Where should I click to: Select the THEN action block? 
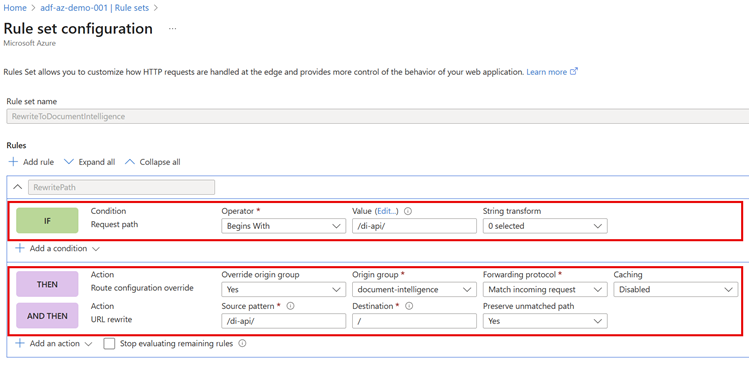click(47, 284)
